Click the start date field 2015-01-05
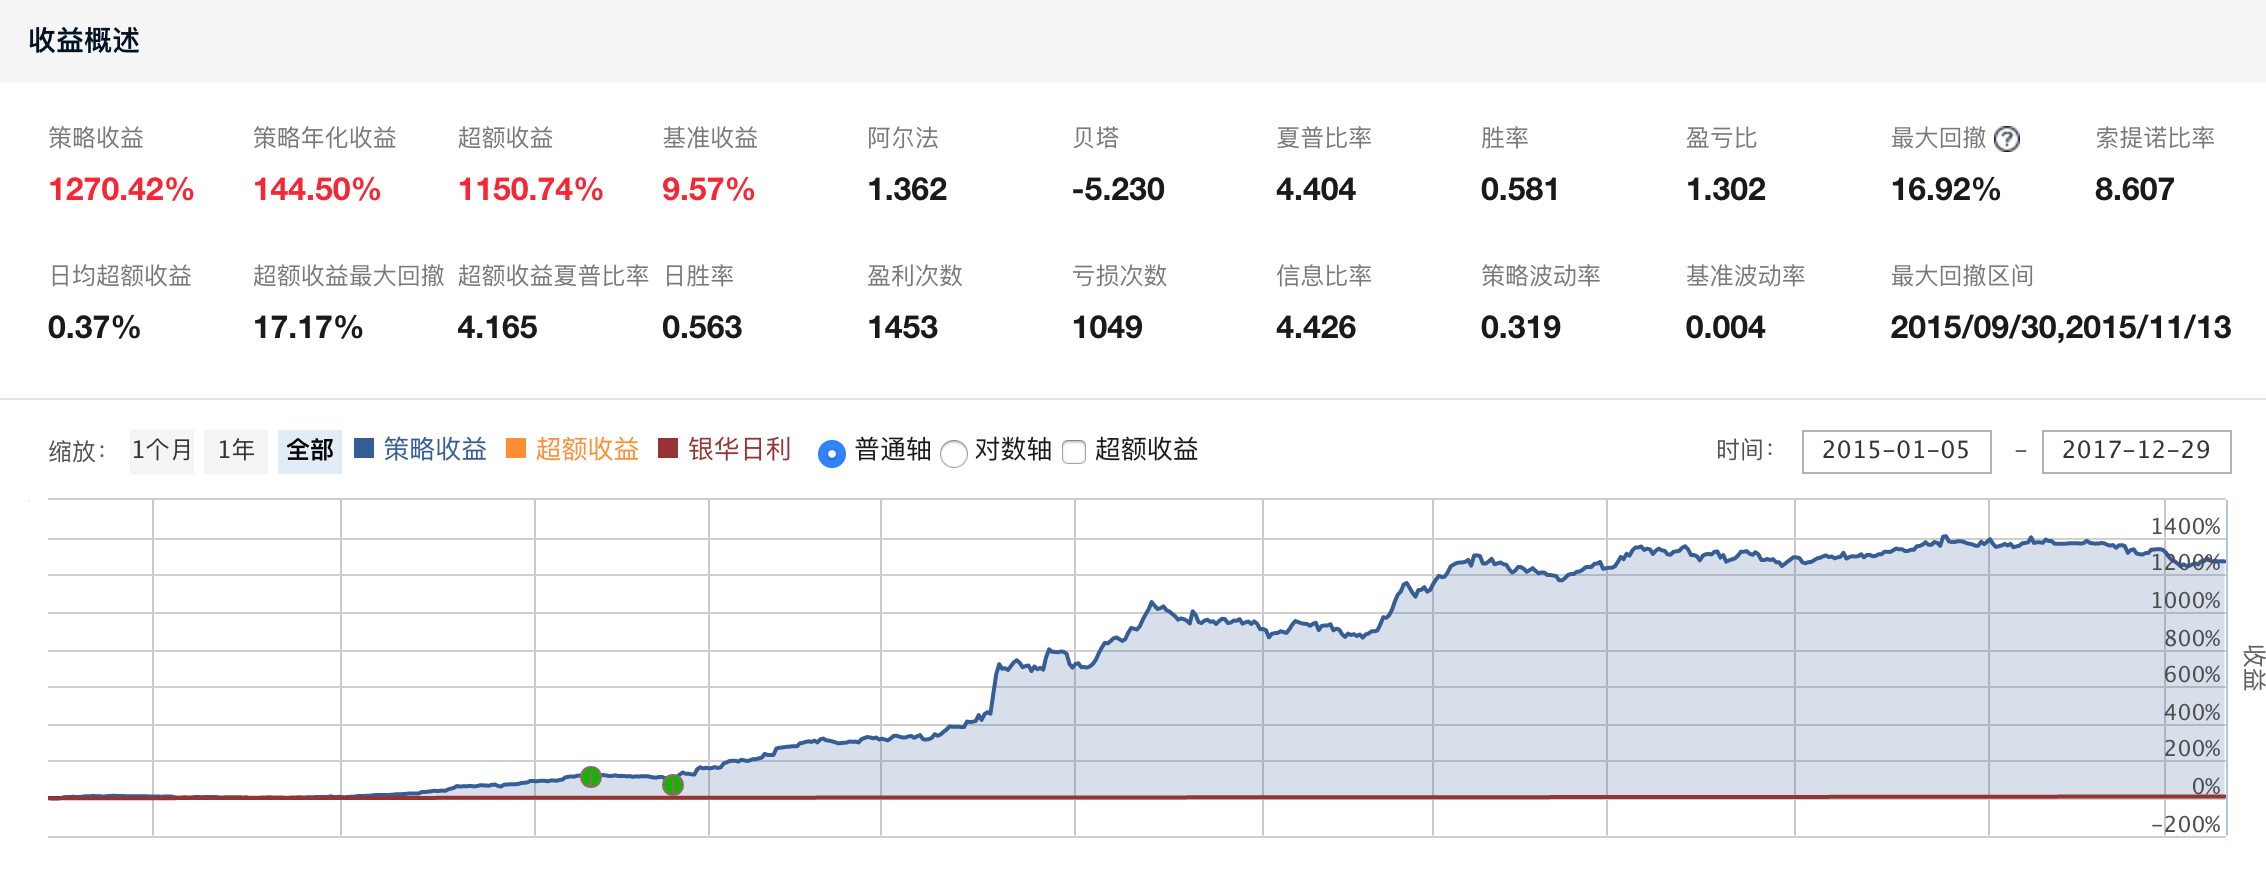 point(1896,451)
